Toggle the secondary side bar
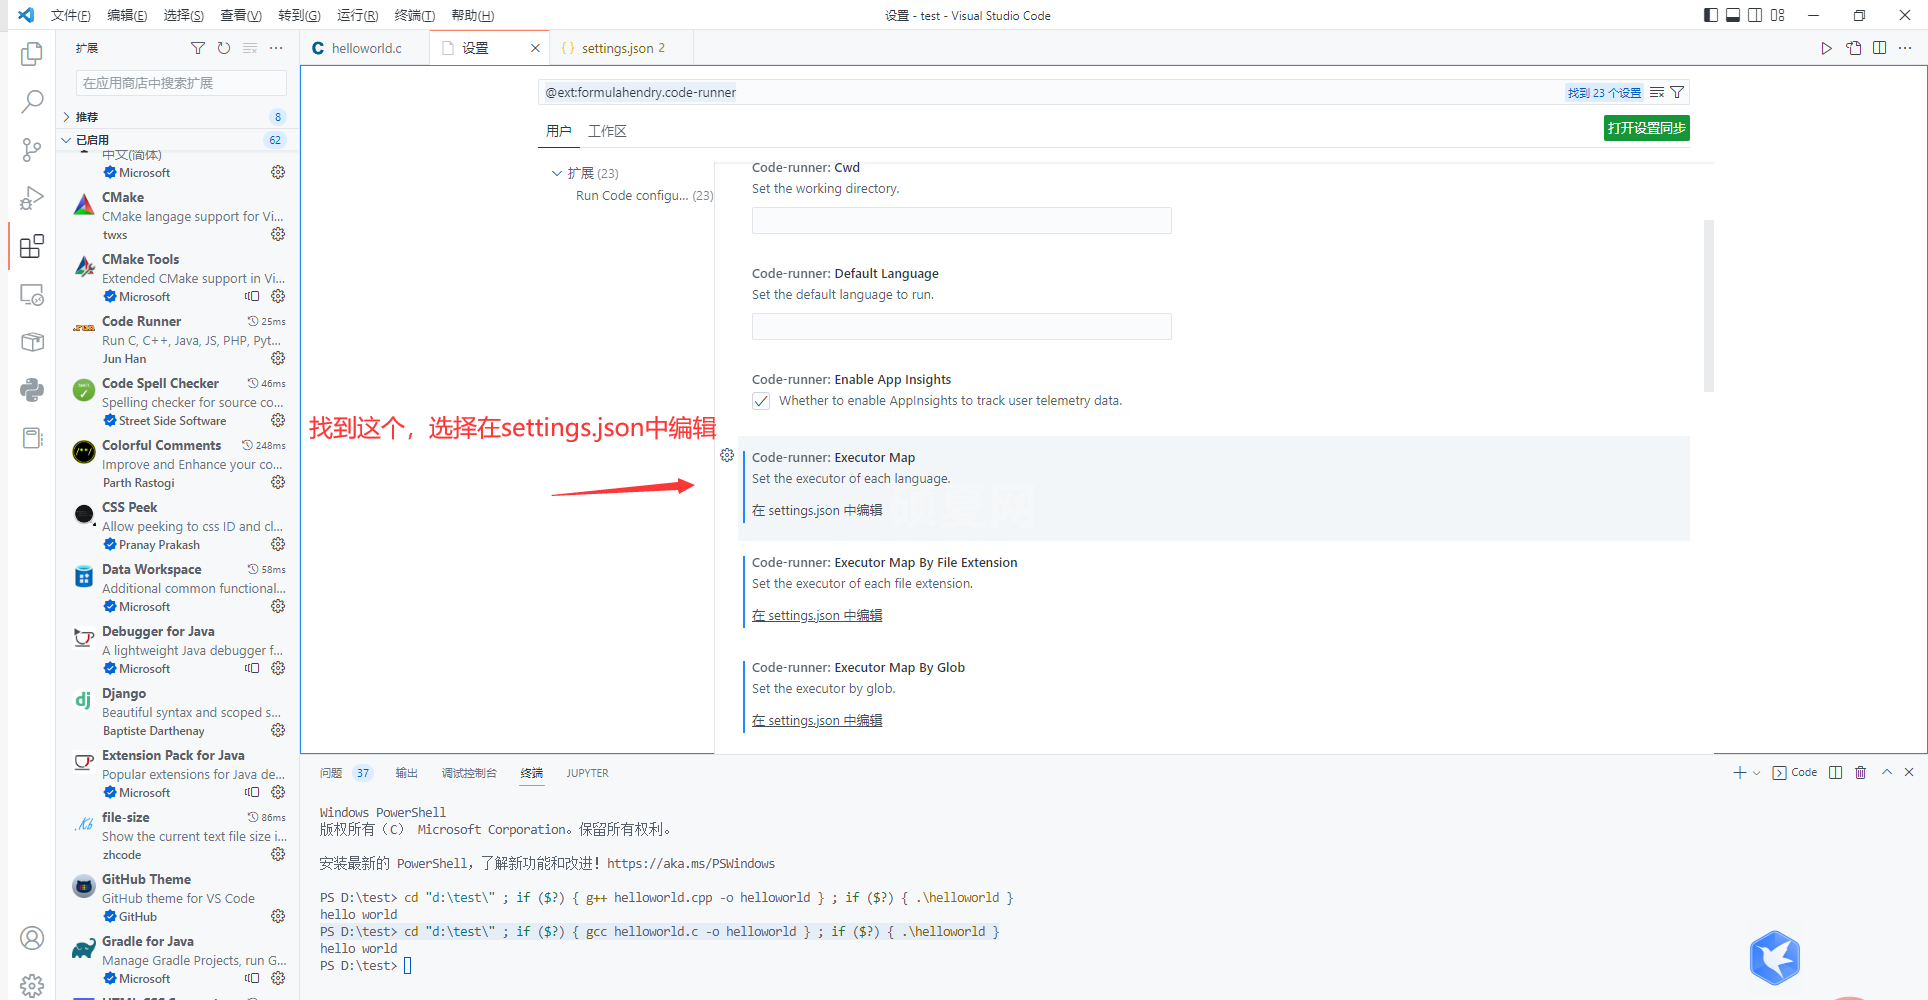This screenshot has height=1000, width=1928. click(x=1755, y=15)
